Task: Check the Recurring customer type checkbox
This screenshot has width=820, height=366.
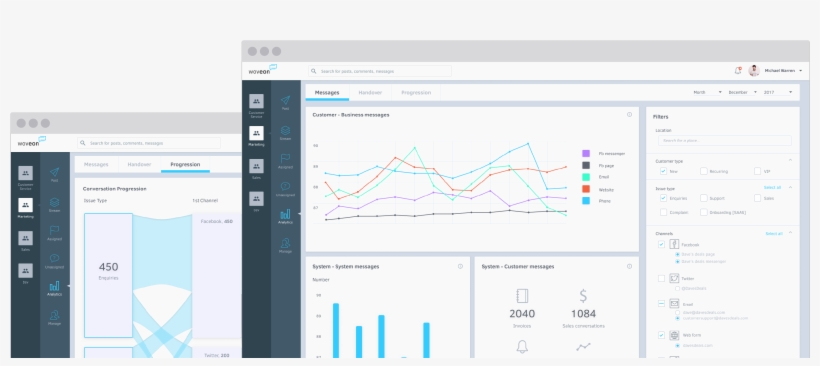Action: pyautogui.click(x=703, y=171)
